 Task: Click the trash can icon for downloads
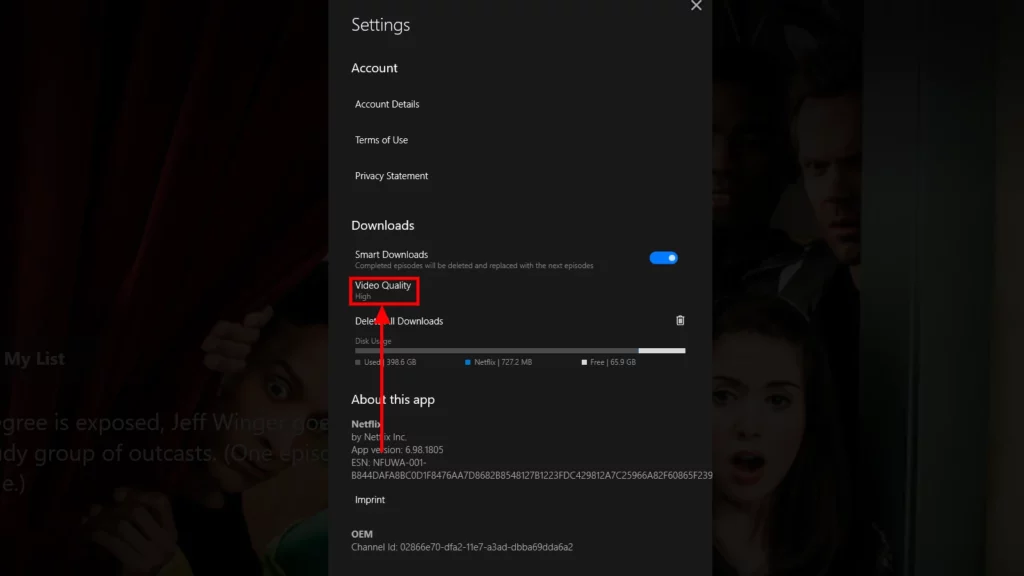coord(680,321)
